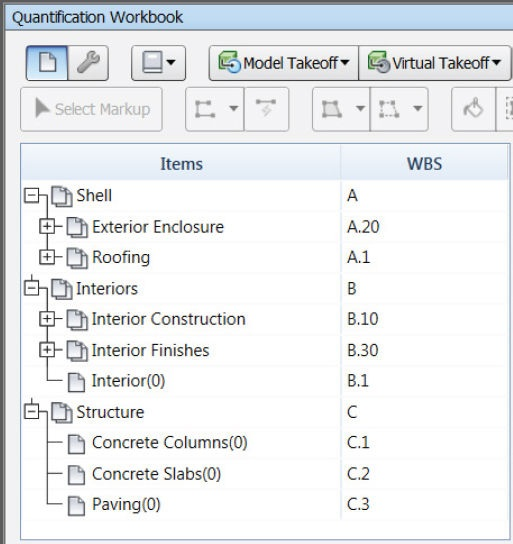Image resolution: width=513 pixels, height=544 pixels.
Task: Click WBS cell C for Structure
Action: pyautogui.click(x=424, y=412)
